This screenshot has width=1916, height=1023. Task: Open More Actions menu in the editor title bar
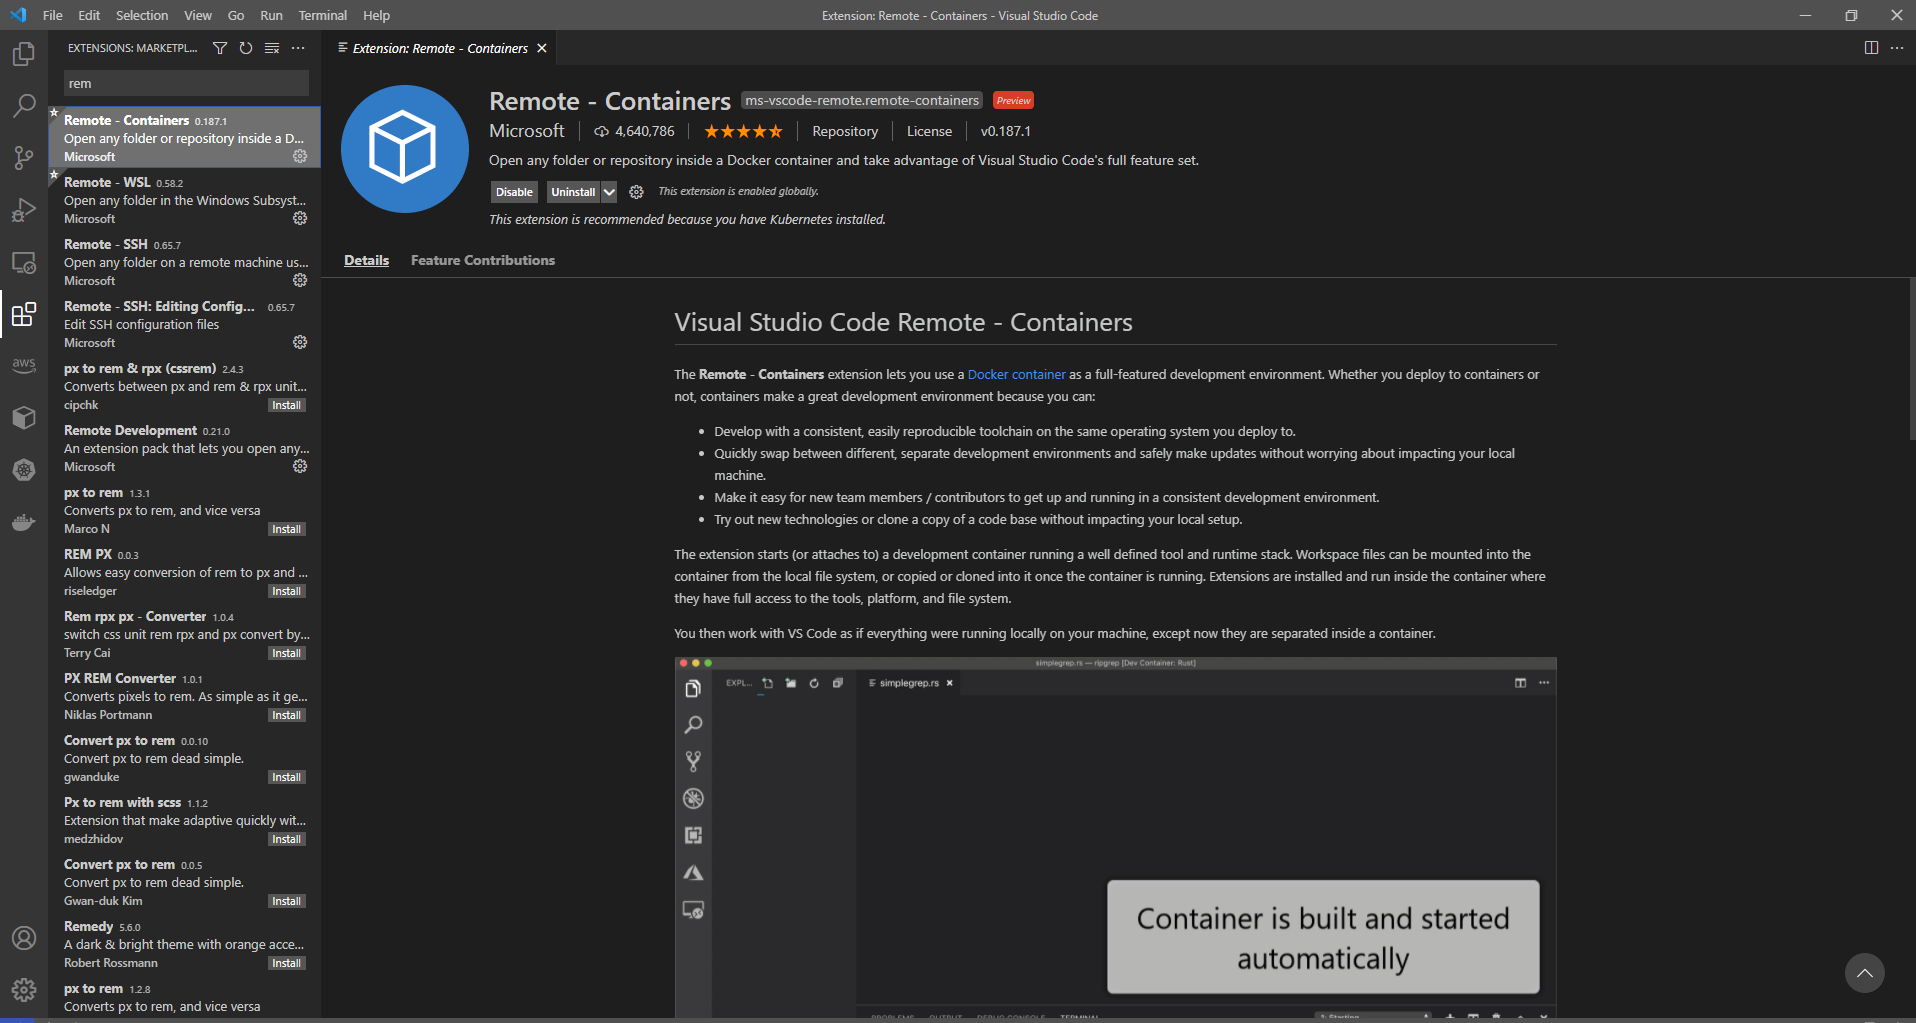pos(1898,47)
